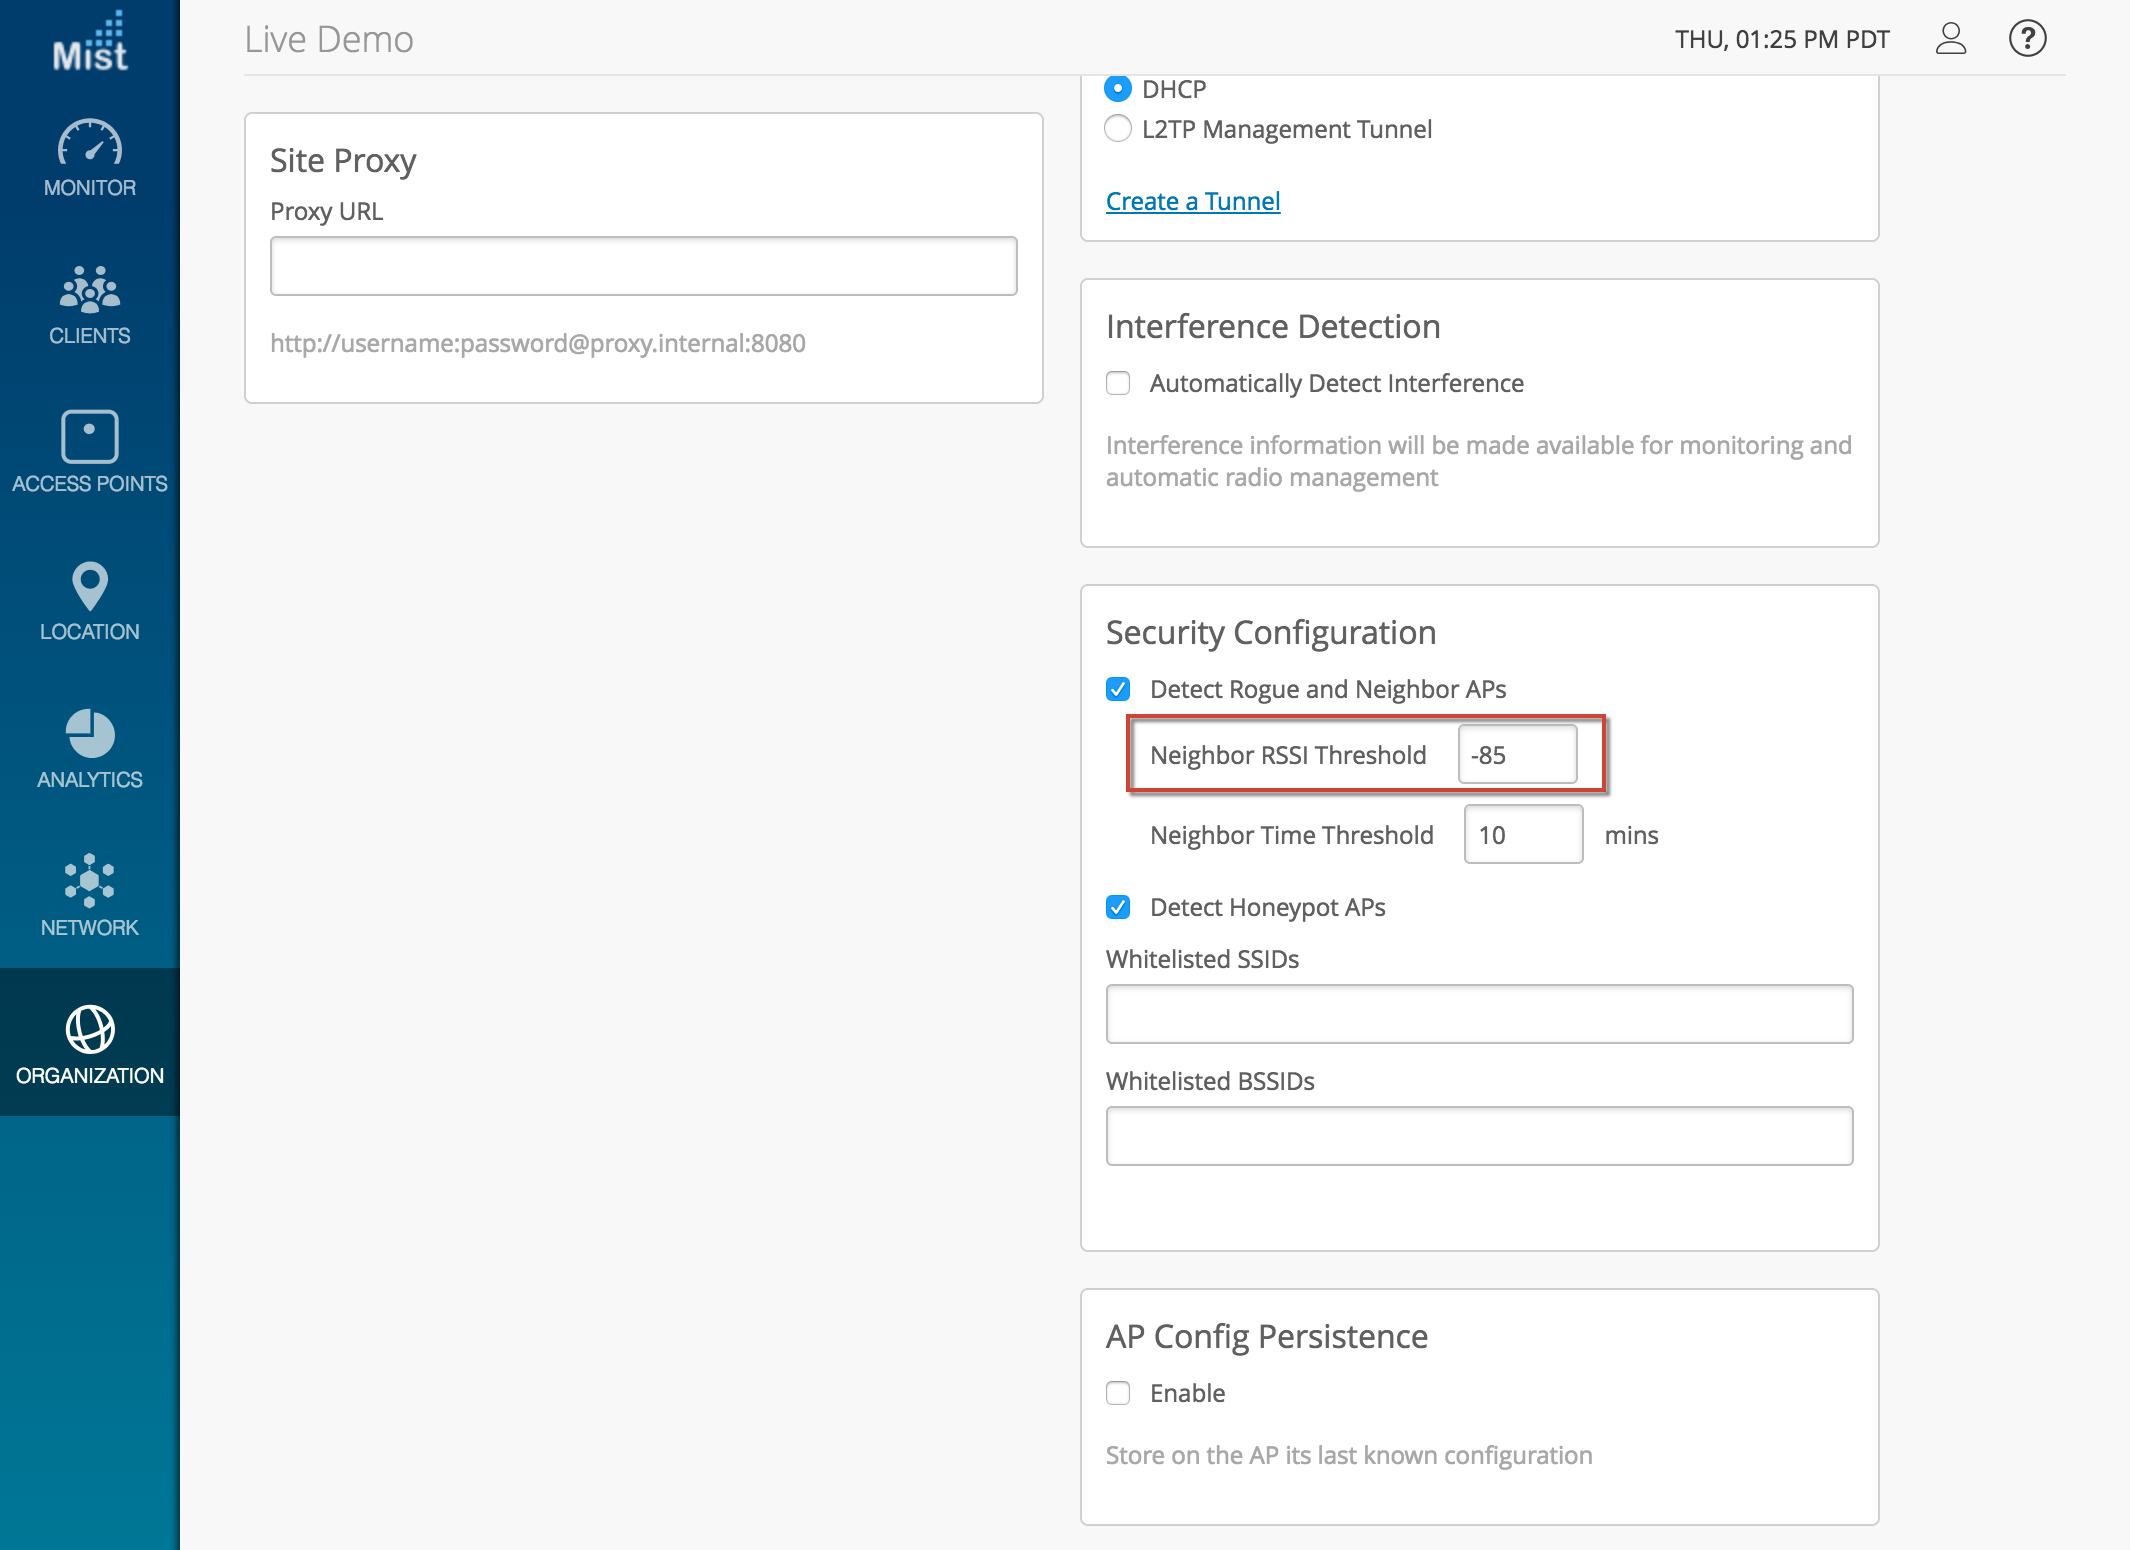This screenshot has width=2130, height=1550.
Task: Click the Mist logo
Action: click(x=90, y=42)
